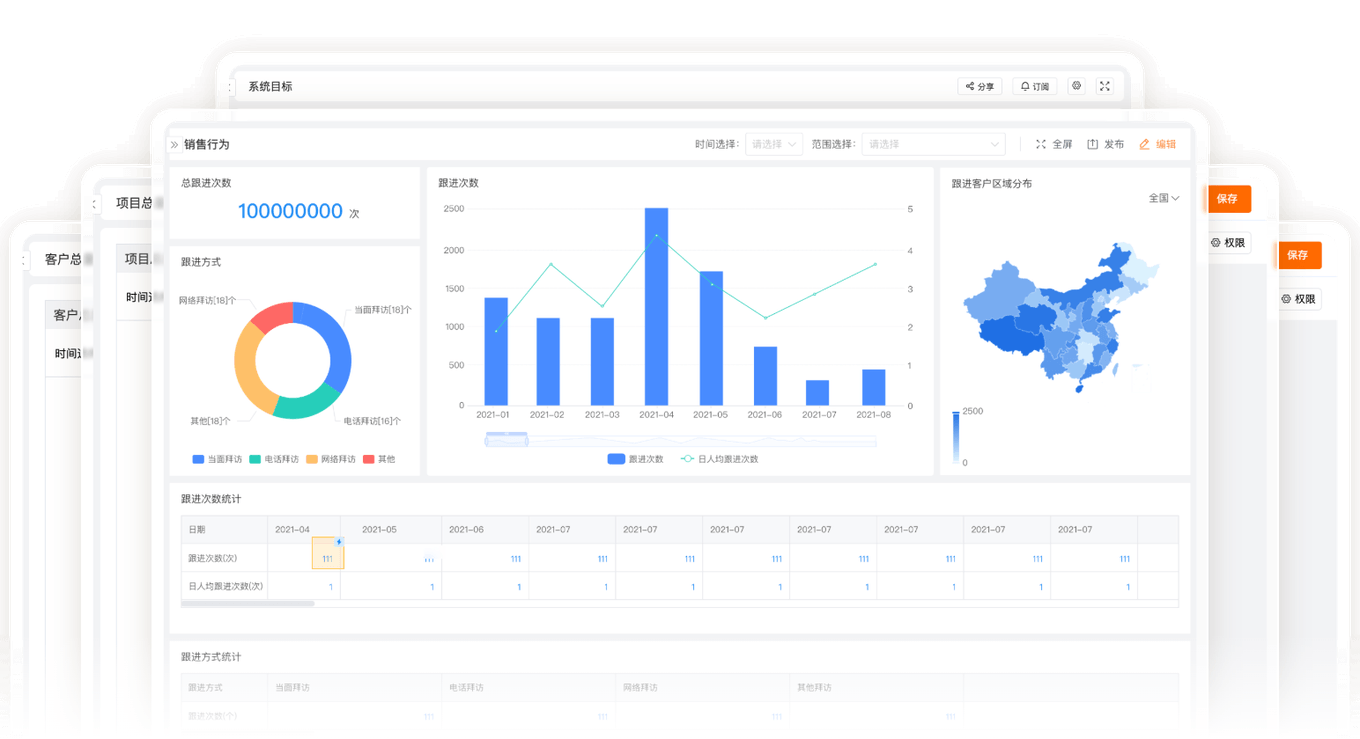This screenshot has width=1360, height=739.
Task: Click the 跟进客户区域分布 panel title
Action: point(992,184)
